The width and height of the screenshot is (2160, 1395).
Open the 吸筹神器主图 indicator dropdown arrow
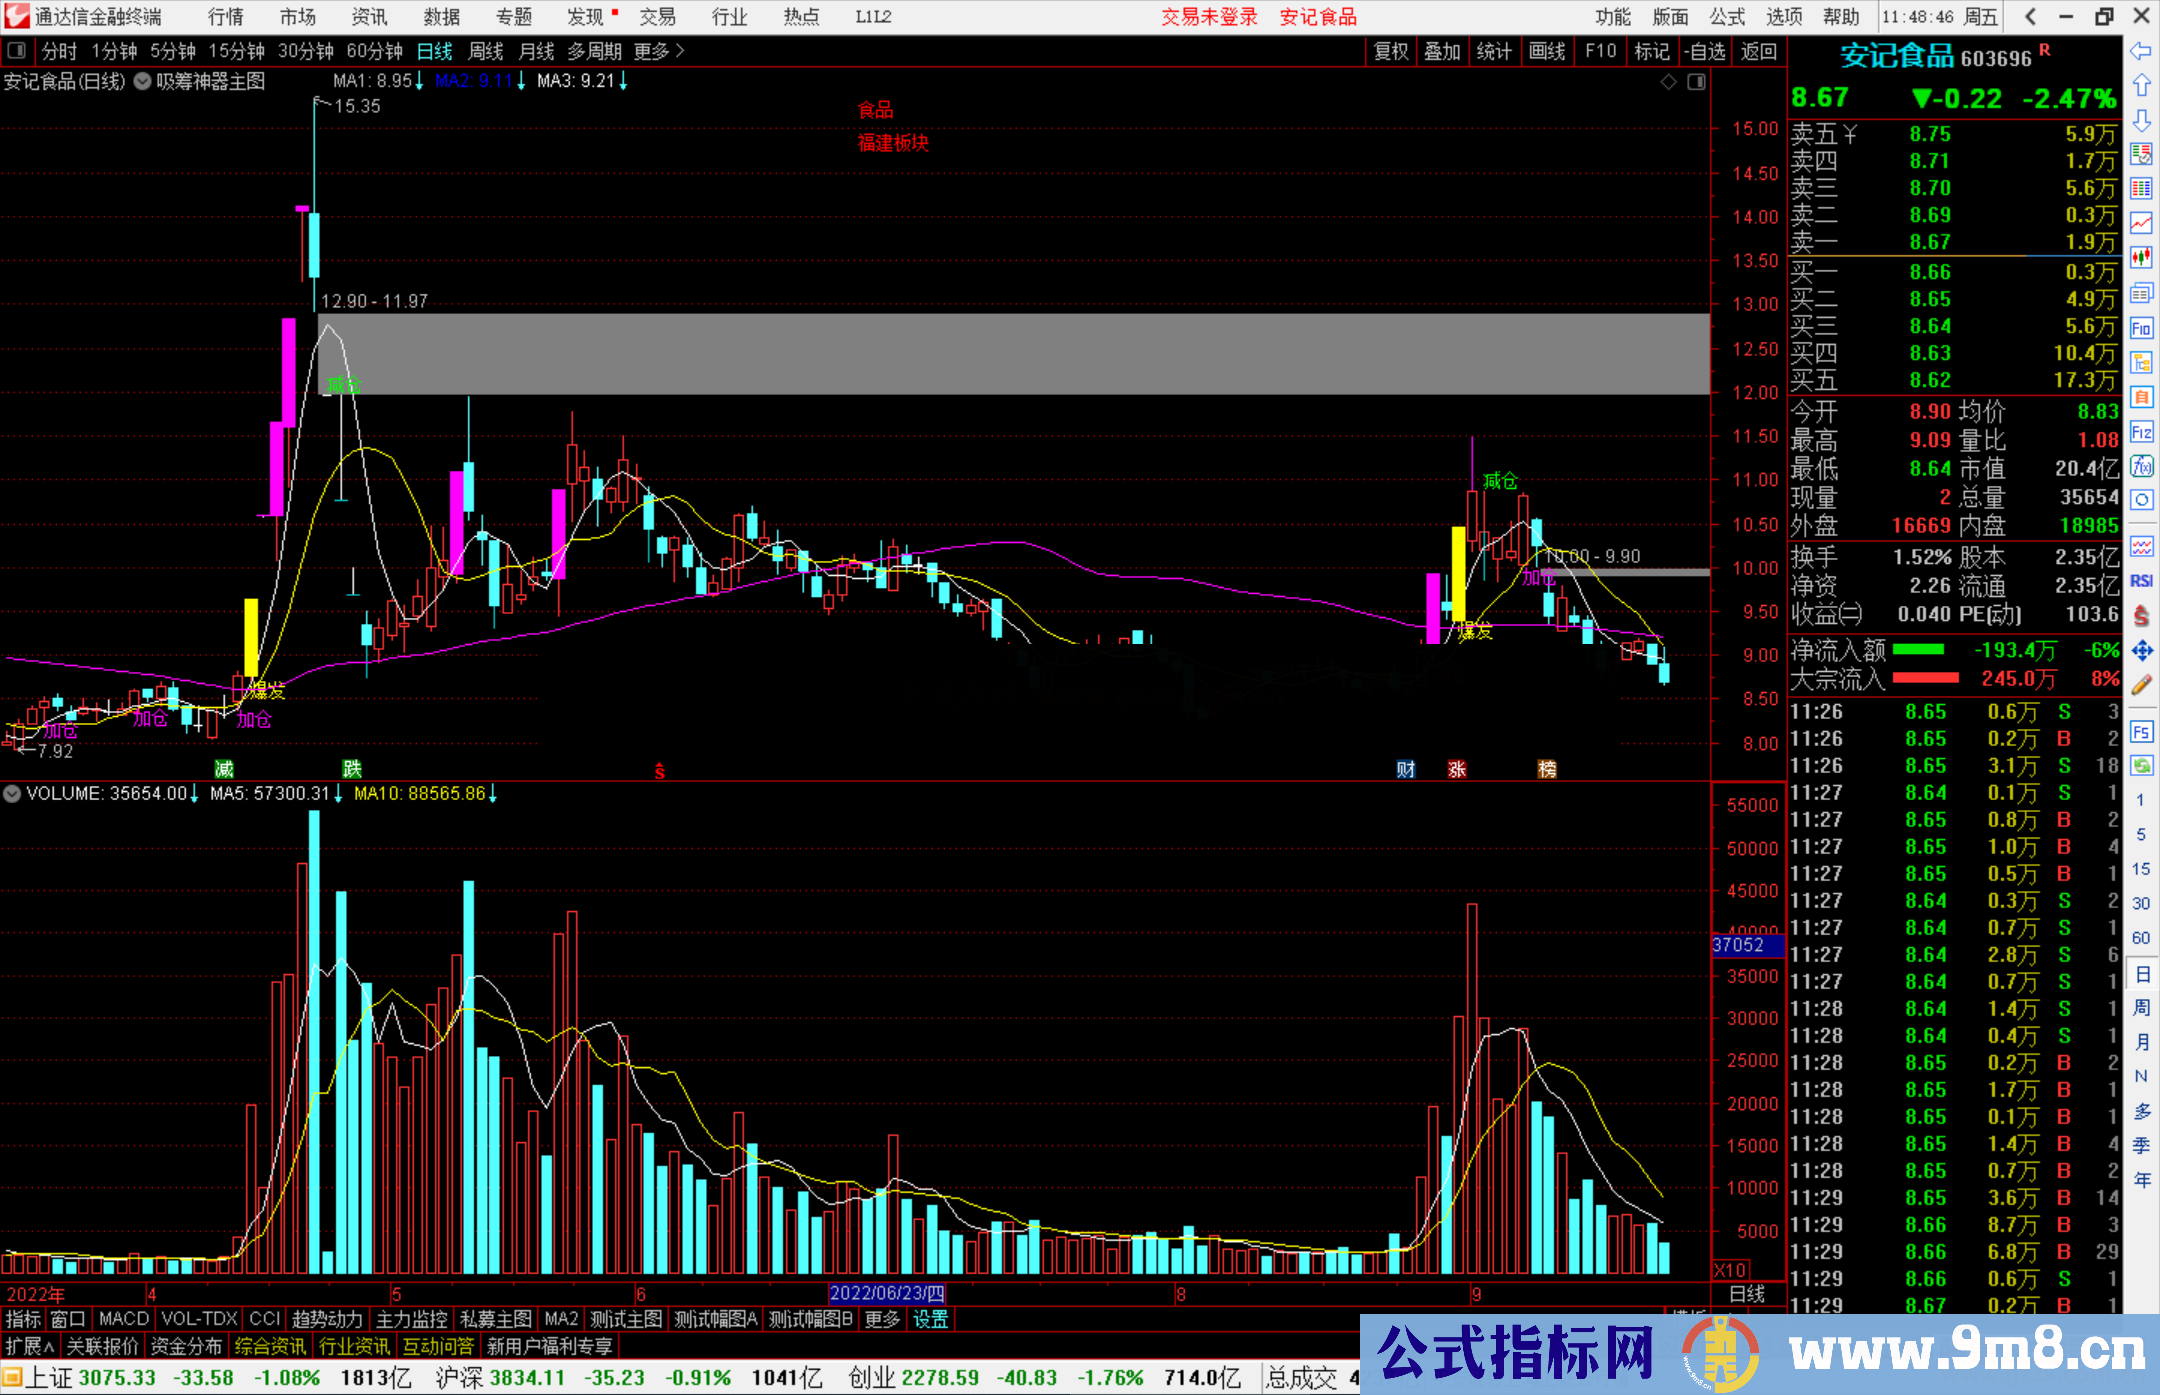coord(143,82)
